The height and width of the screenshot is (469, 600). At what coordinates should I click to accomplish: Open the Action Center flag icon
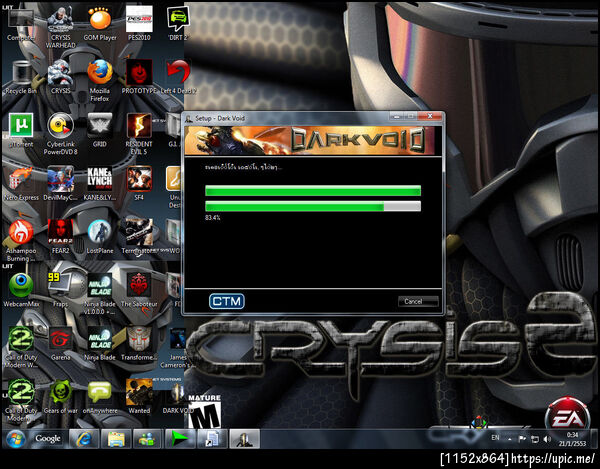(x=522, y=439)
